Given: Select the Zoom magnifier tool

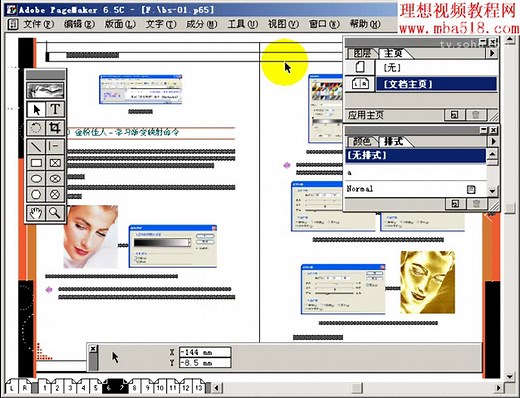Looking at the screenshot, I should point(55,213).
